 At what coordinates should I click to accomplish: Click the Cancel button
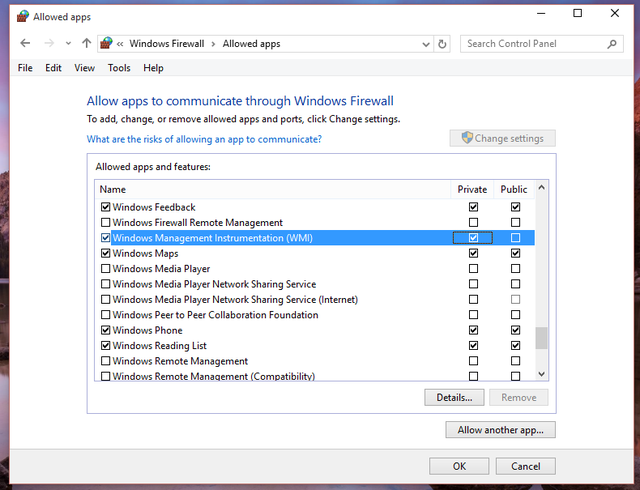(x=526, y=466)
